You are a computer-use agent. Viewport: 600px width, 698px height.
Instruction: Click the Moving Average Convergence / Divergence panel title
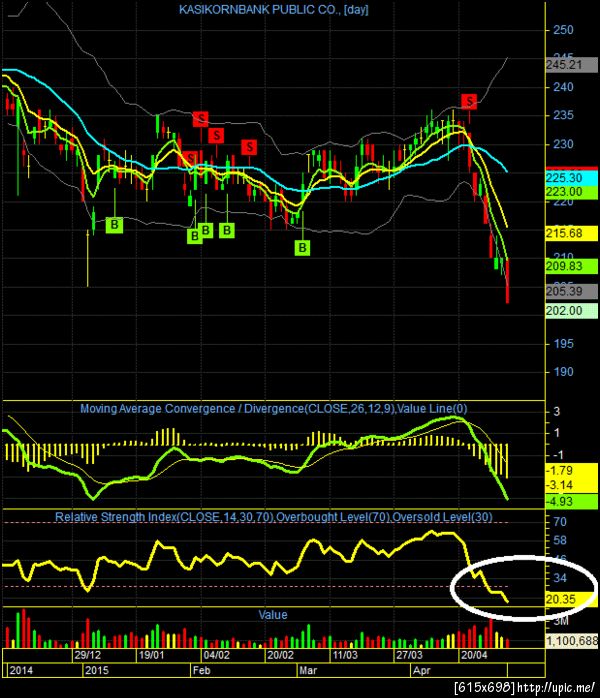point(273,409)
